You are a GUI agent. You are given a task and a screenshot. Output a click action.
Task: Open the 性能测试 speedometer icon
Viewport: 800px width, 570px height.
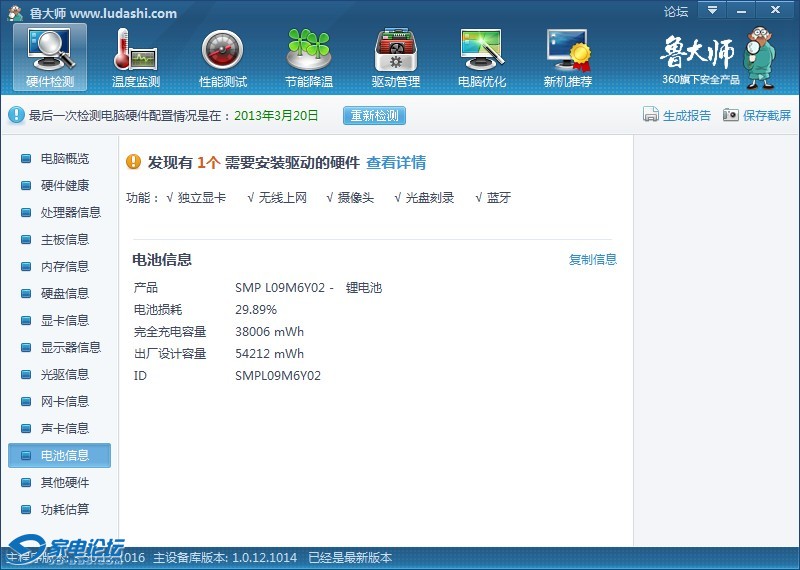(222, 50)
